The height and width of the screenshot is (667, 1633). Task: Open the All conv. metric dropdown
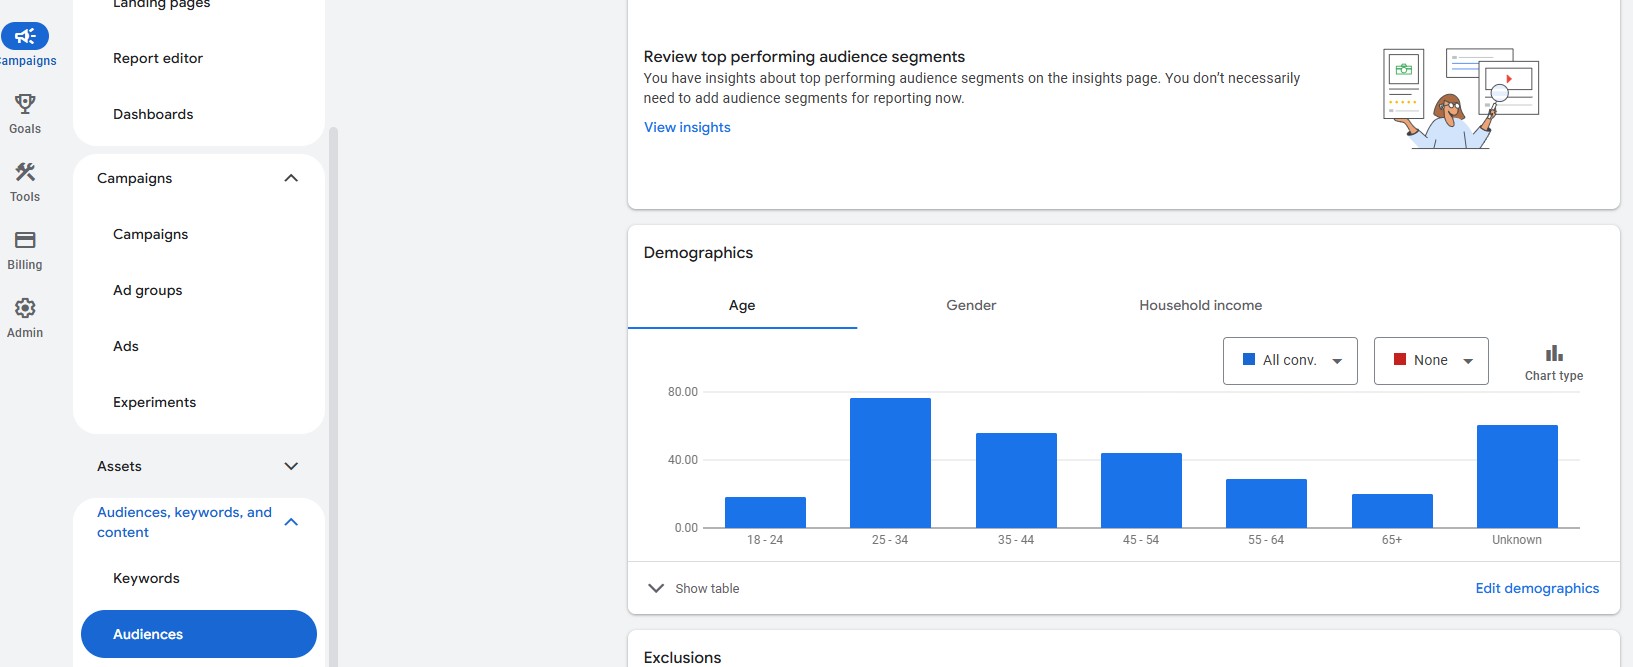click(x=1290, y=361)
